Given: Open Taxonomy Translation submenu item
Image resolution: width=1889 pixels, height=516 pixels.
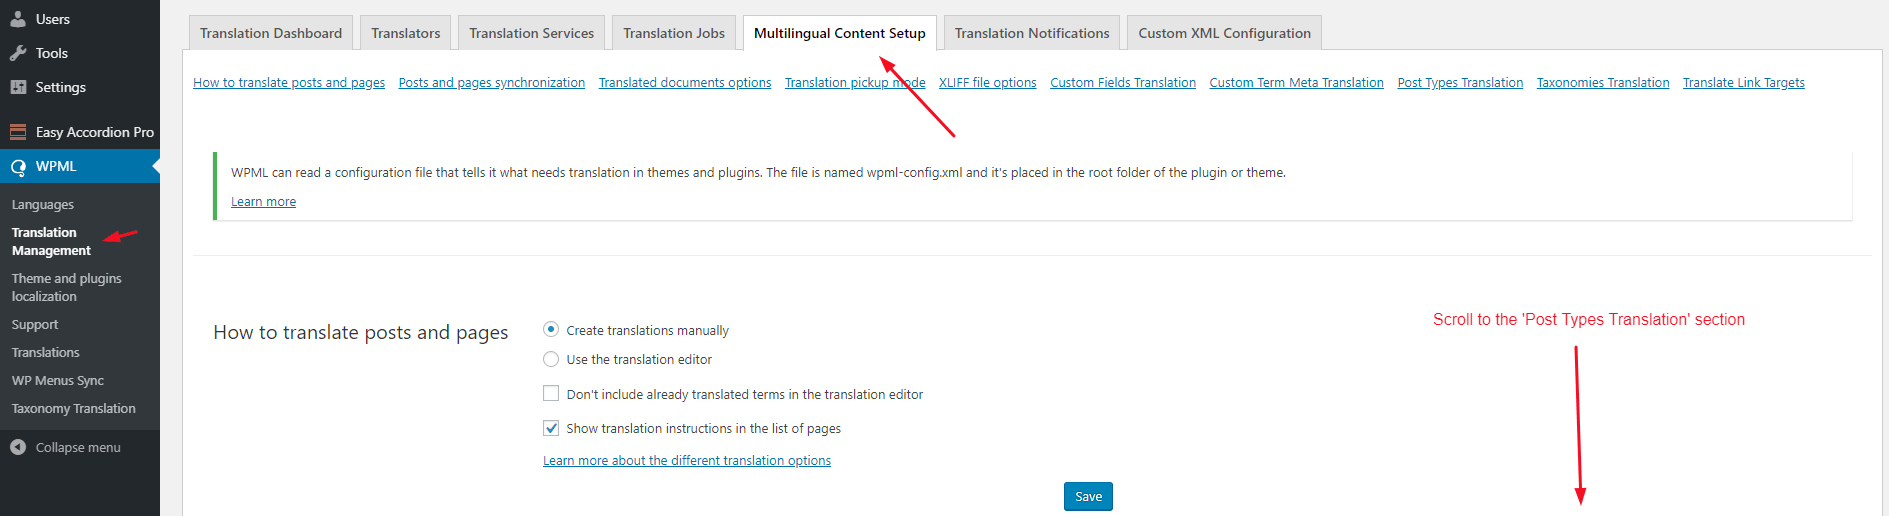Looking at the screenshot, I should [x=74, y=409].
